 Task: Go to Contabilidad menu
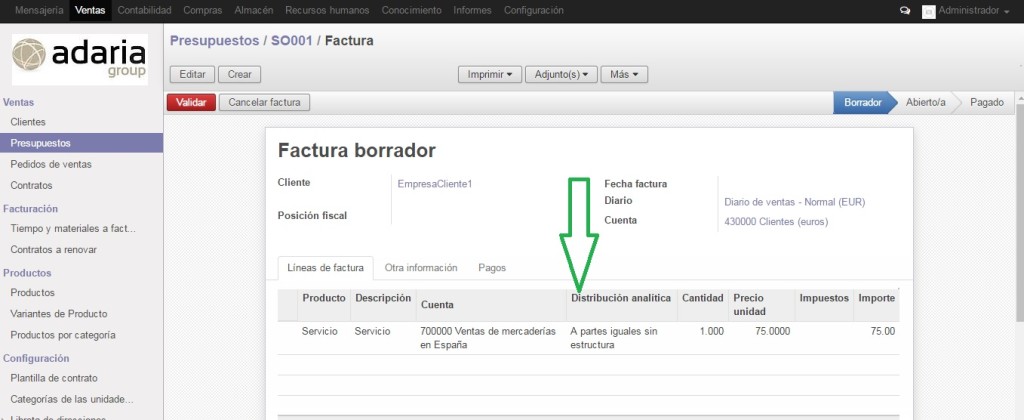click(x=144, y=10)
